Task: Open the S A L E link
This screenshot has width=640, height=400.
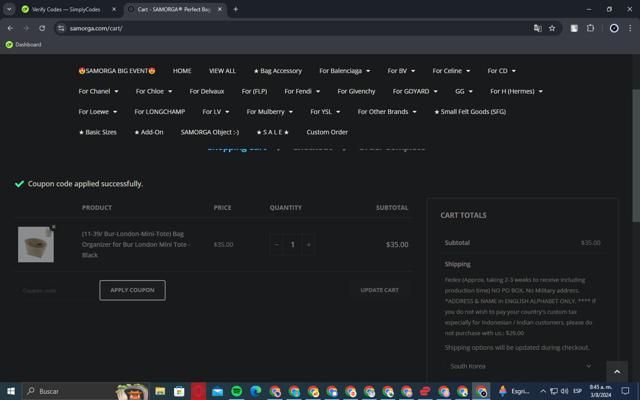Action: point(273,132)
